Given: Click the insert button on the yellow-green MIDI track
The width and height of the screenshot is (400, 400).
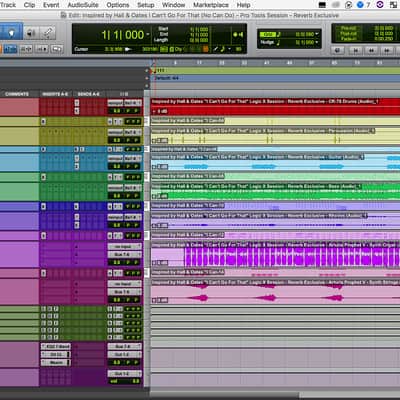Looking at the screenshot, I should (x=43, y=121).
